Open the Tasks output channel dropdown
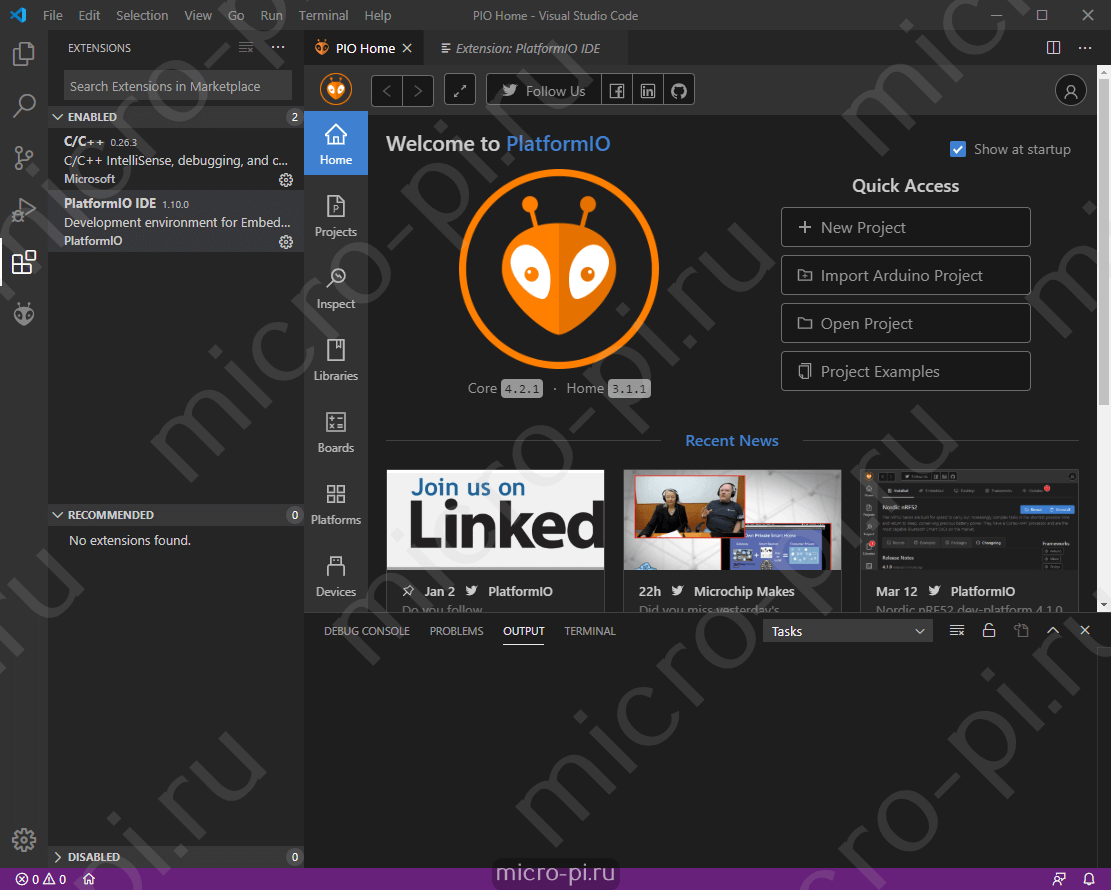Image resolution: width=1111 pixels, height=890 pixels. coord(847,630)
